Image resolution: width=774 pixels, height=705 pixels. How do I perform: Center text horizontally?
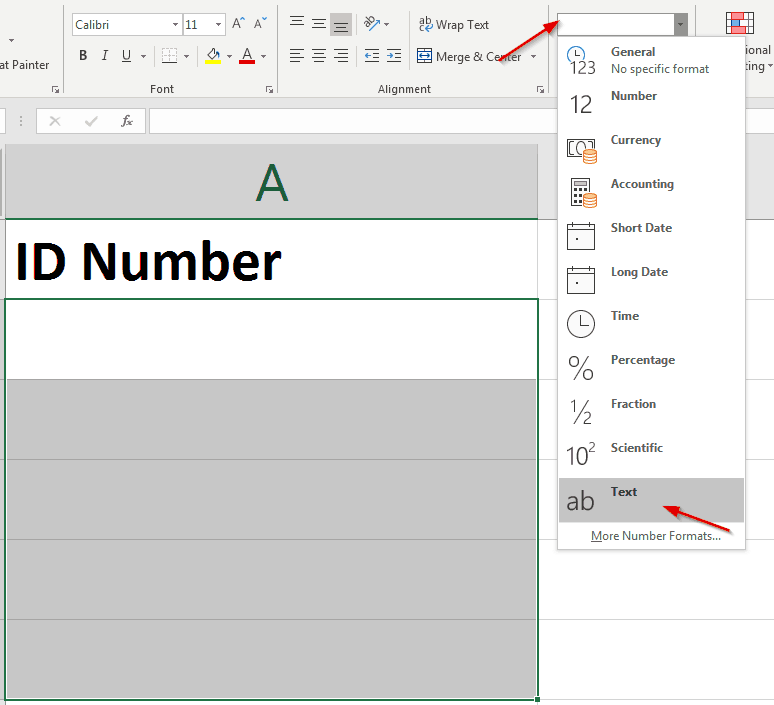pos(319,55)
